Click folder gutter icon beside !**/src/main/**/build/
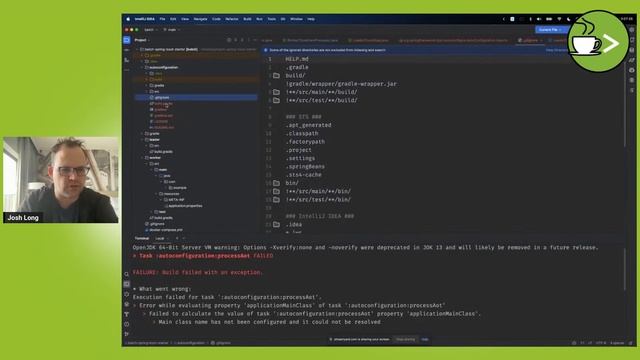Screen dimensions: 640x360 point(276,92)
